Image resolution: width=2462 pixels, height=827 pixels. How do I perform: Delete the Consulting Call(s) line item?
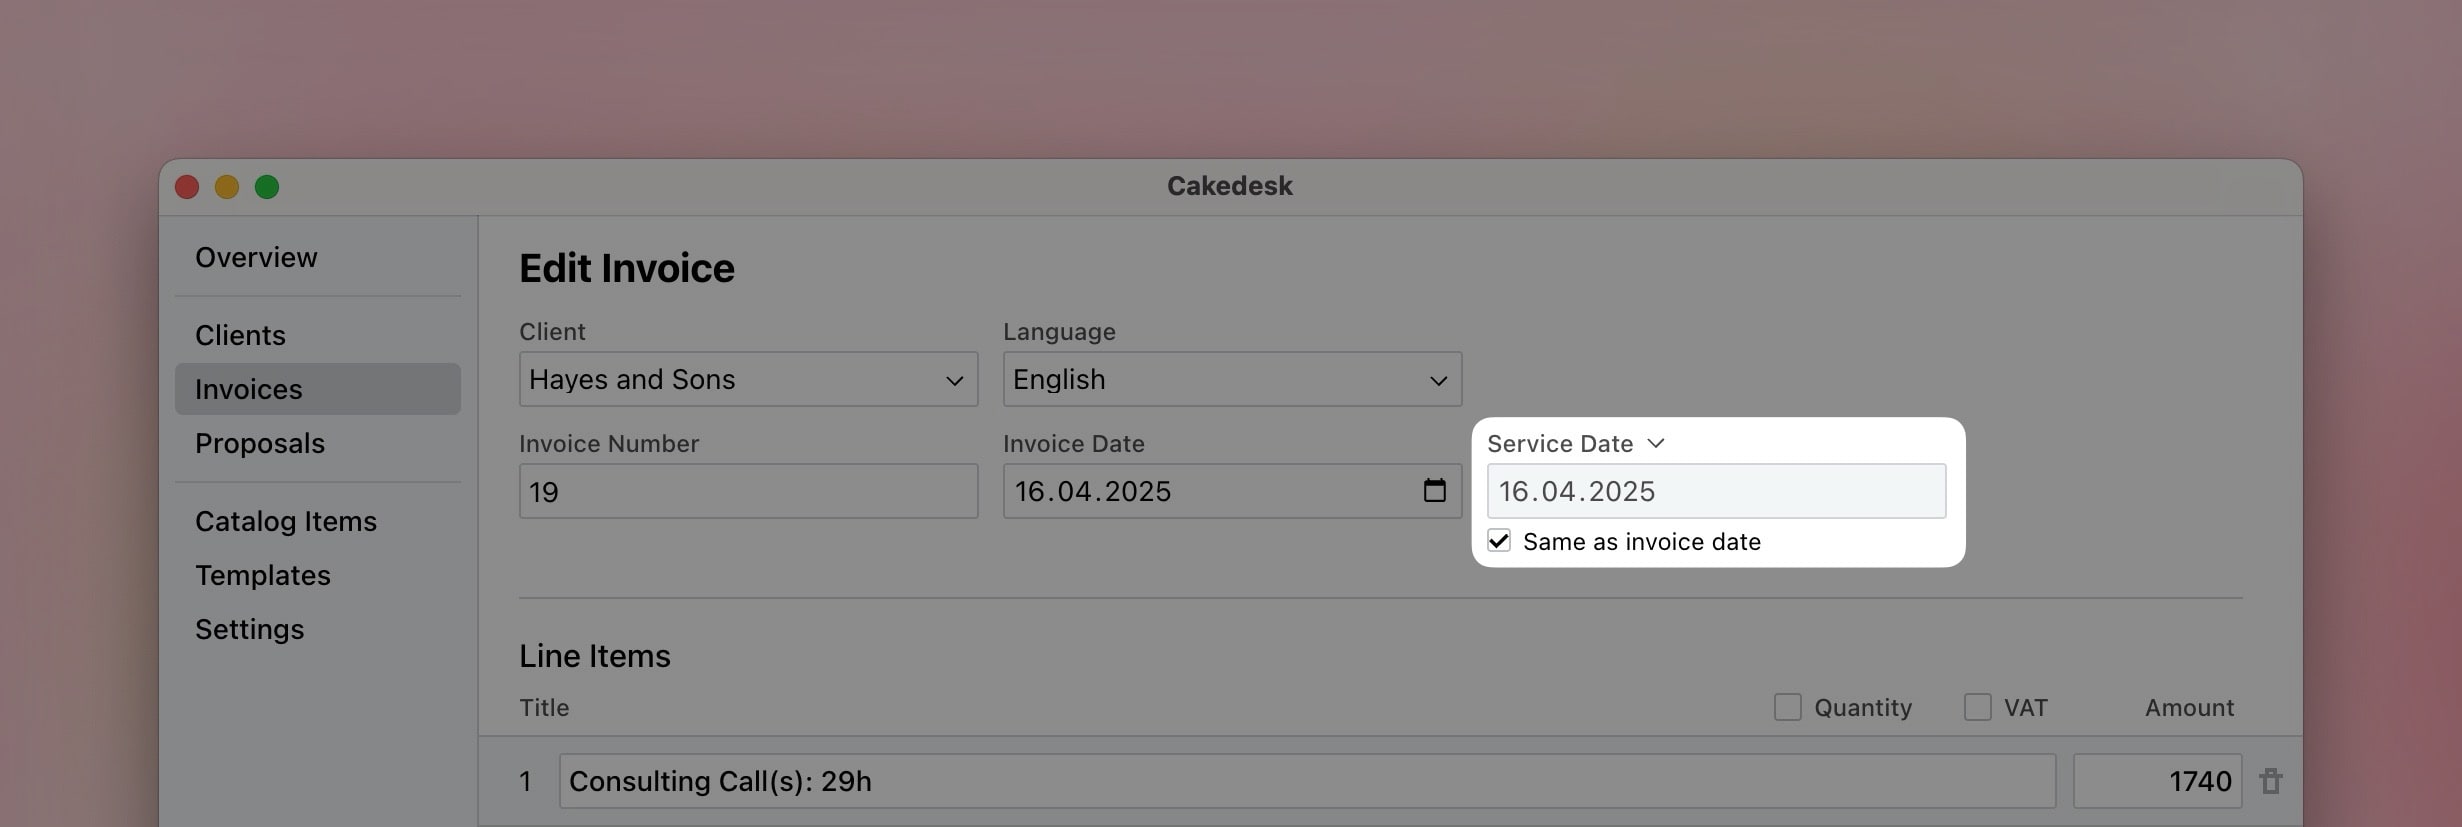(x=2273, y=780)
